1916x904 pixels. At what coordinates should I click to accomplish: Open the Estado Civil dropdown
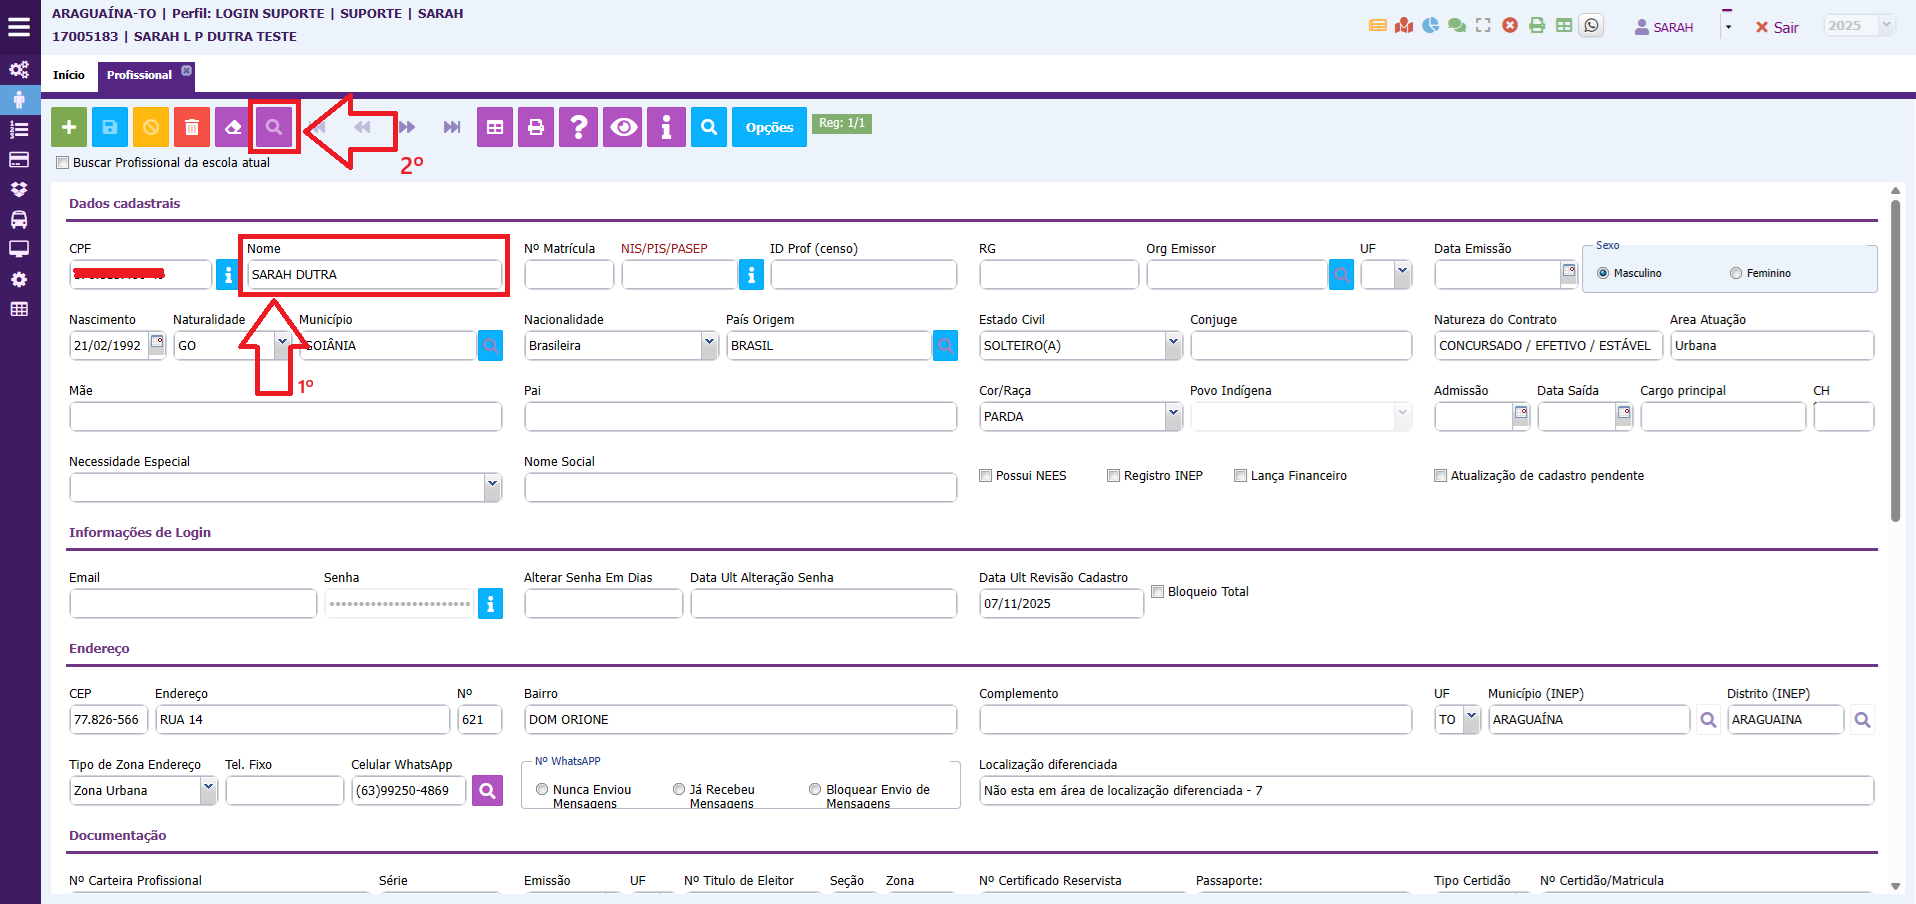[1172, 345]
